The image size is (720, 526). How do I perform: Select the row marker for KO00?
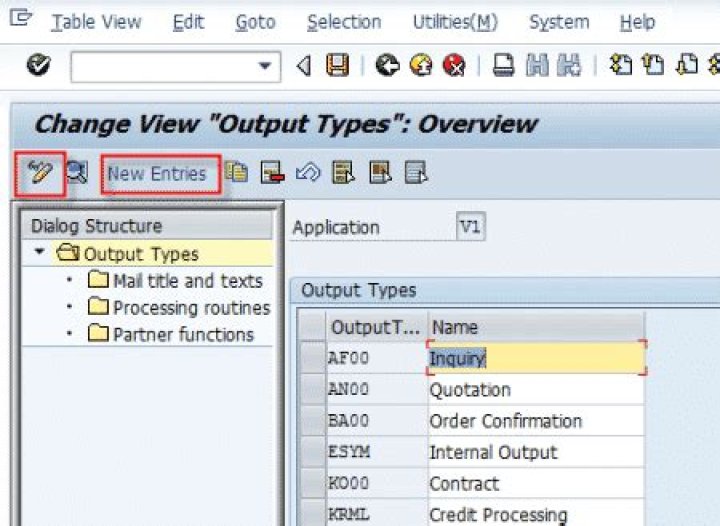[x=313, y=483]
